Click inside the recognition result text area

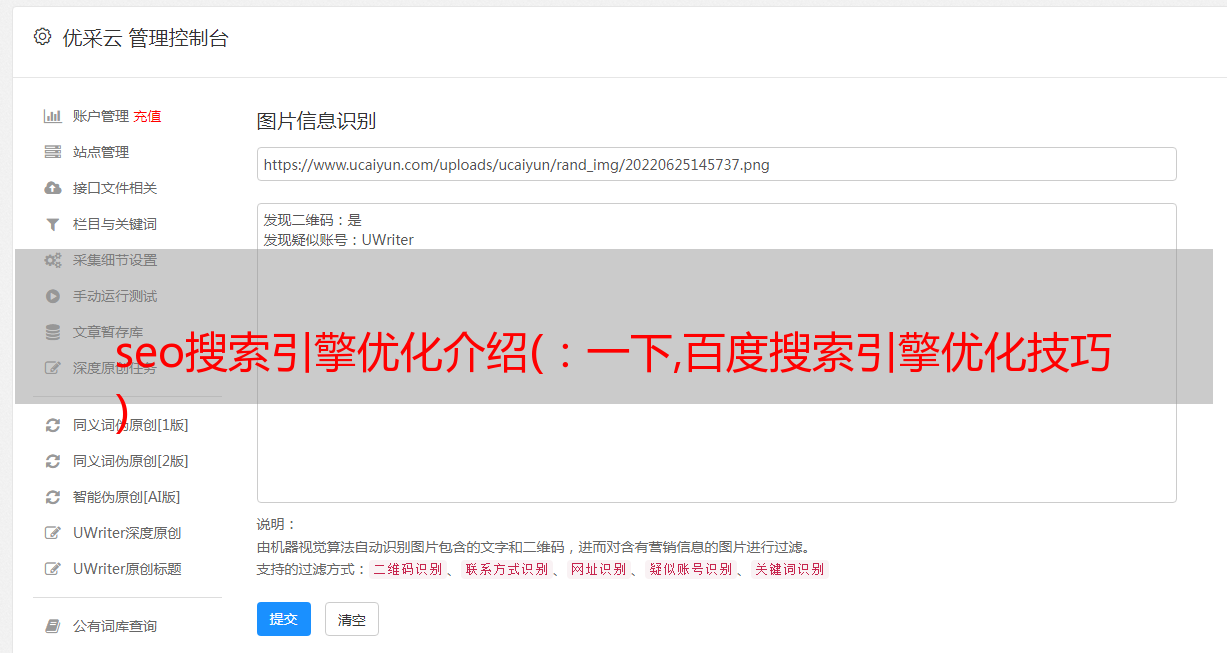coord(716,352)
